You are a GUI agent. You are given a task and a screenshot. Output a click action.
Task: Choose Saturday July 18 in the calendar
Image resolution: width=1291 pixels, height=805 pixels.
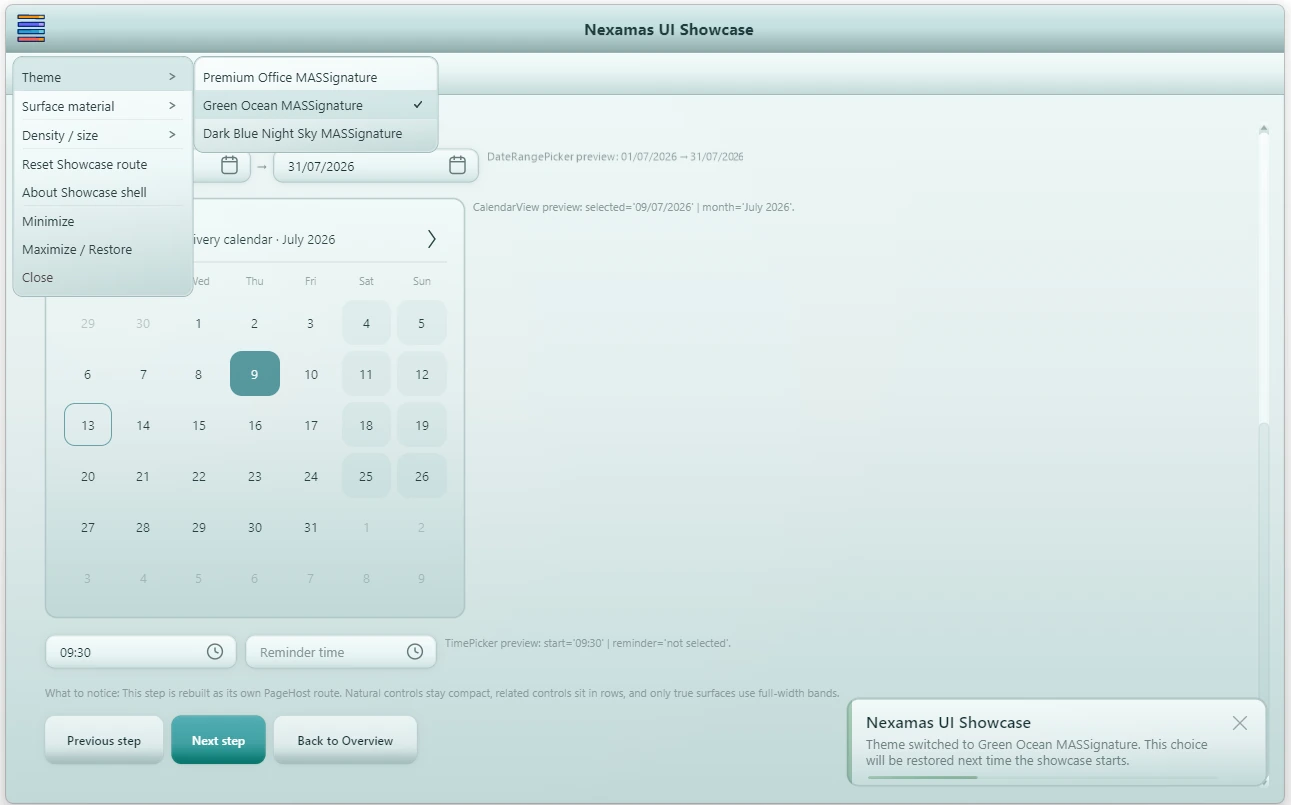point(366,425)
